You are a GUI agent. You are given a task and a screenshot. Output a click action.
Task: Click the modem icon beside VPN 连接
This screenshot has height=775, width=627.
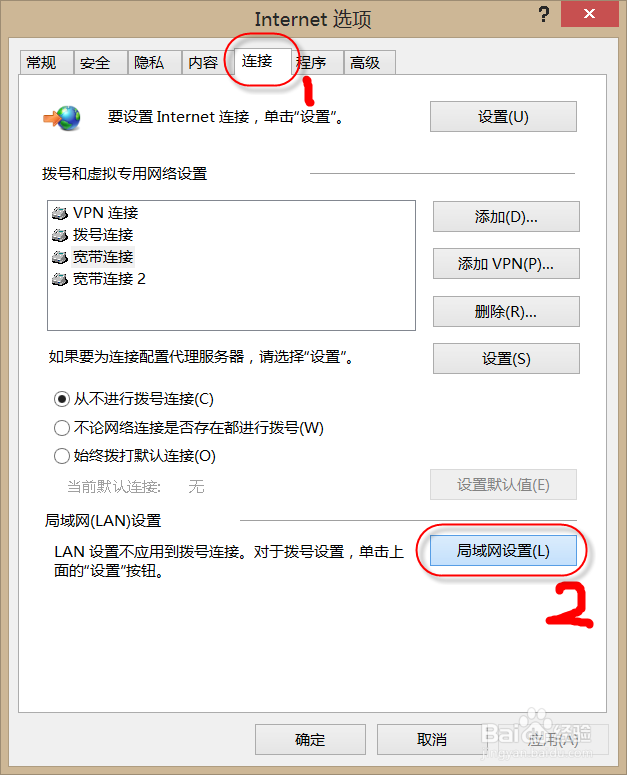coord(60,214)
